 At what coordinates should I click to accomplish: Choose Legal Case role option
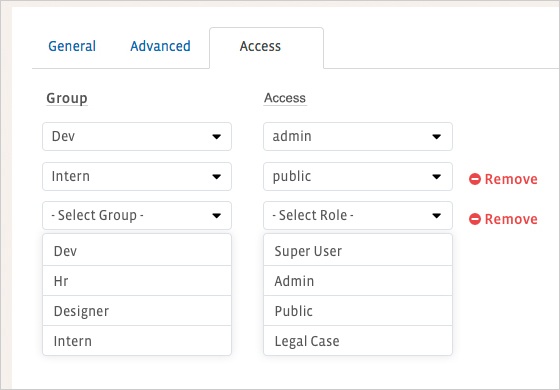tap(358, 341)
